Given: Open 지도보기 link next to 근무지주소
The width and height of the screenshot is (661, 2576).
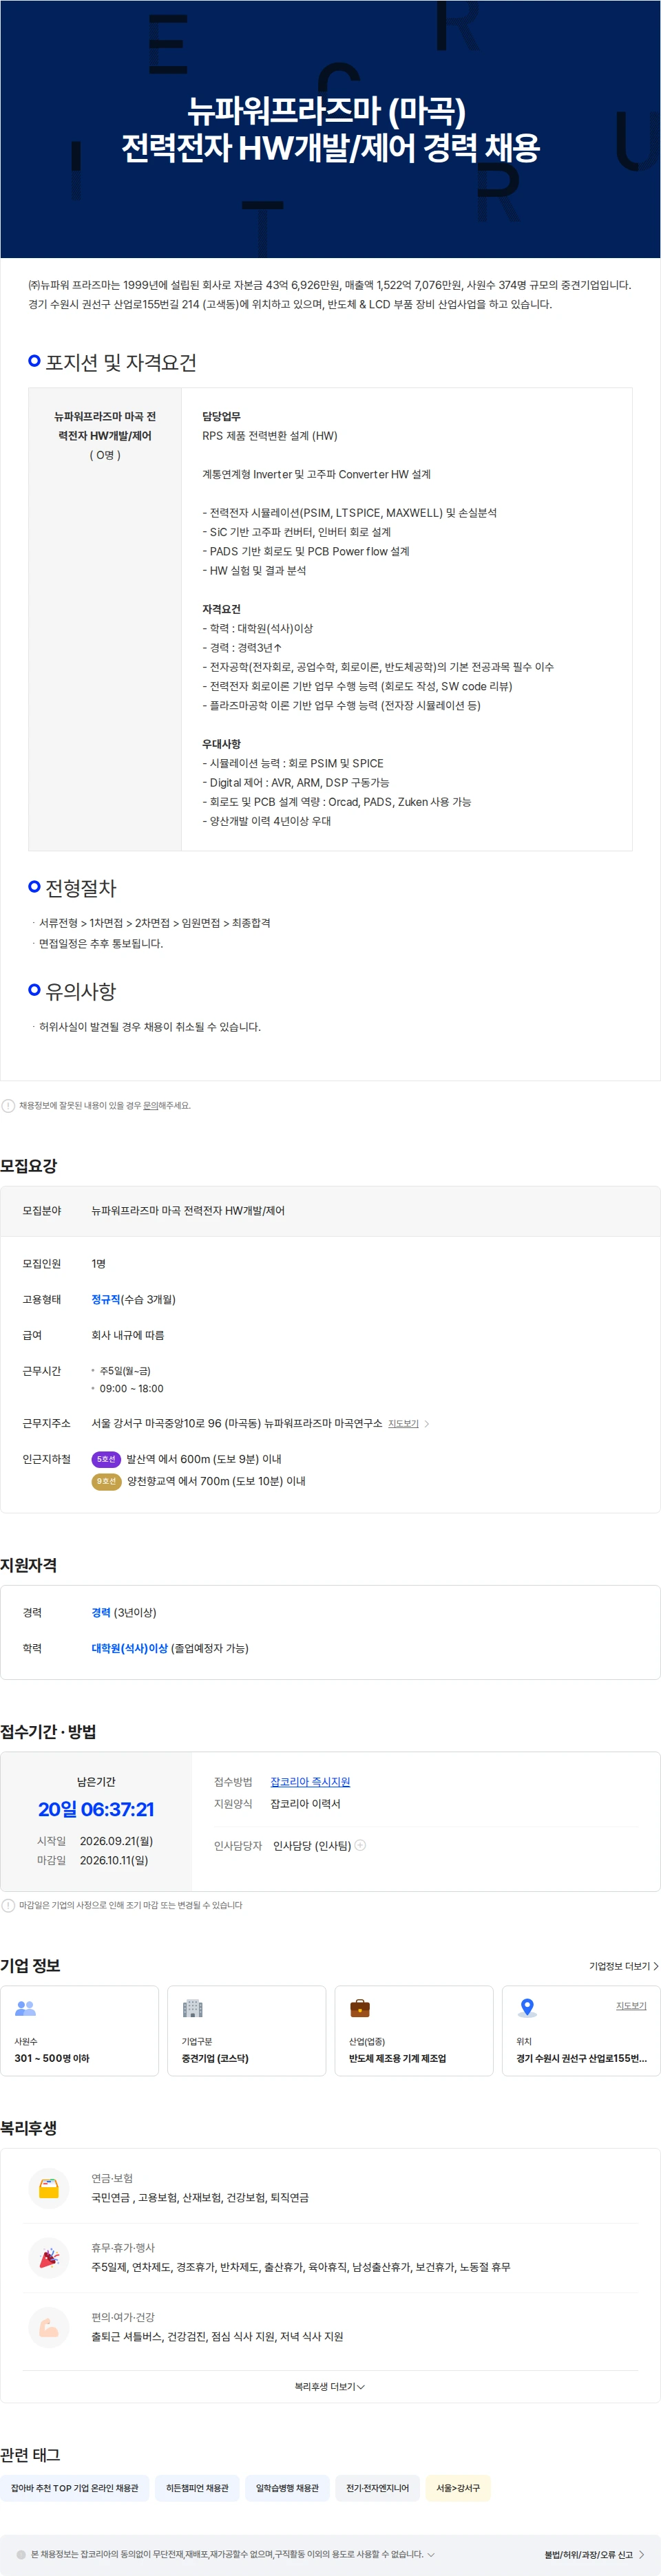Looking at the screenshot, I should pyautogui.click(x=403, y=1423).
